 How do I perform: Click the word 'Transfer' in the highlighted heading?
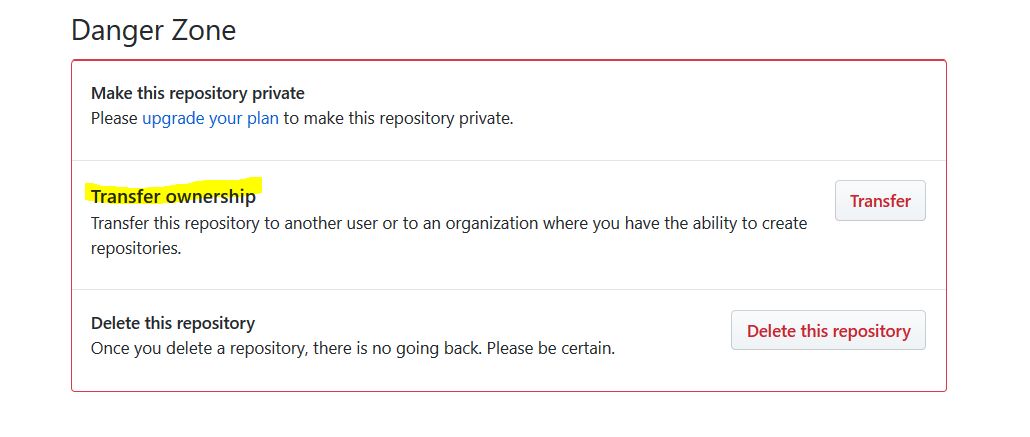click(x=126, y=196)
